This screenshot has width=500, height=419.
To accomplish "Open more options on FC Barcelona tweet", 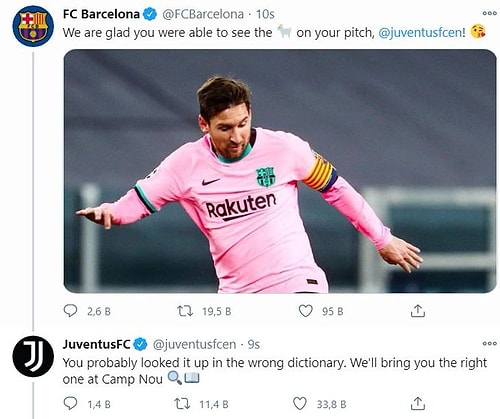I will (x=489, y=13).
